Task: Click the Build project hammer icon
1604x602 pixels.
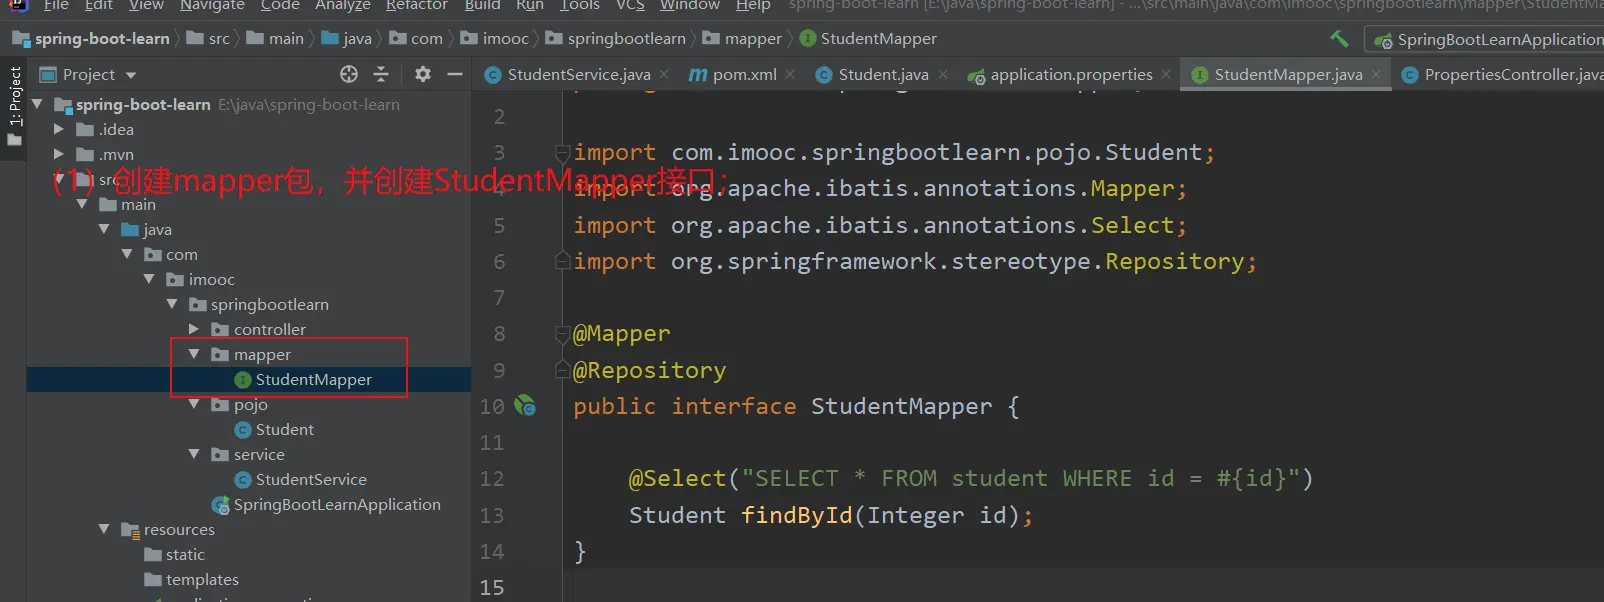Action: click(x=1338, y=39)
